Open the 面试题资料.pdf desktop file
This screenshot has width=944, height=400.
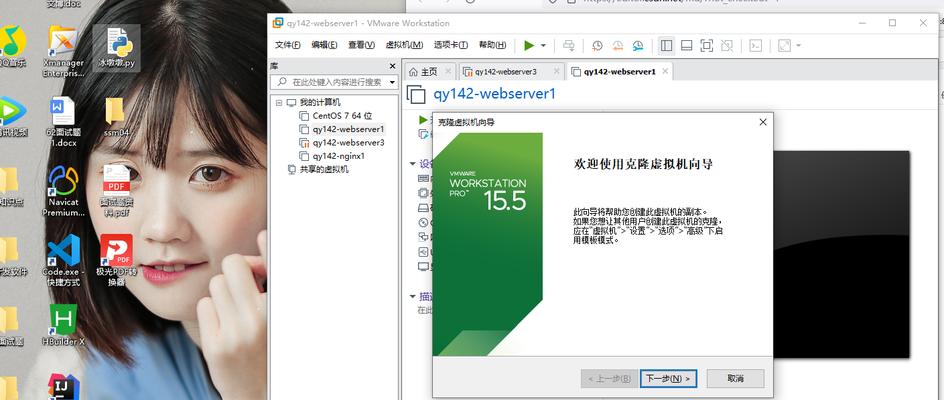tap(116, 191)
